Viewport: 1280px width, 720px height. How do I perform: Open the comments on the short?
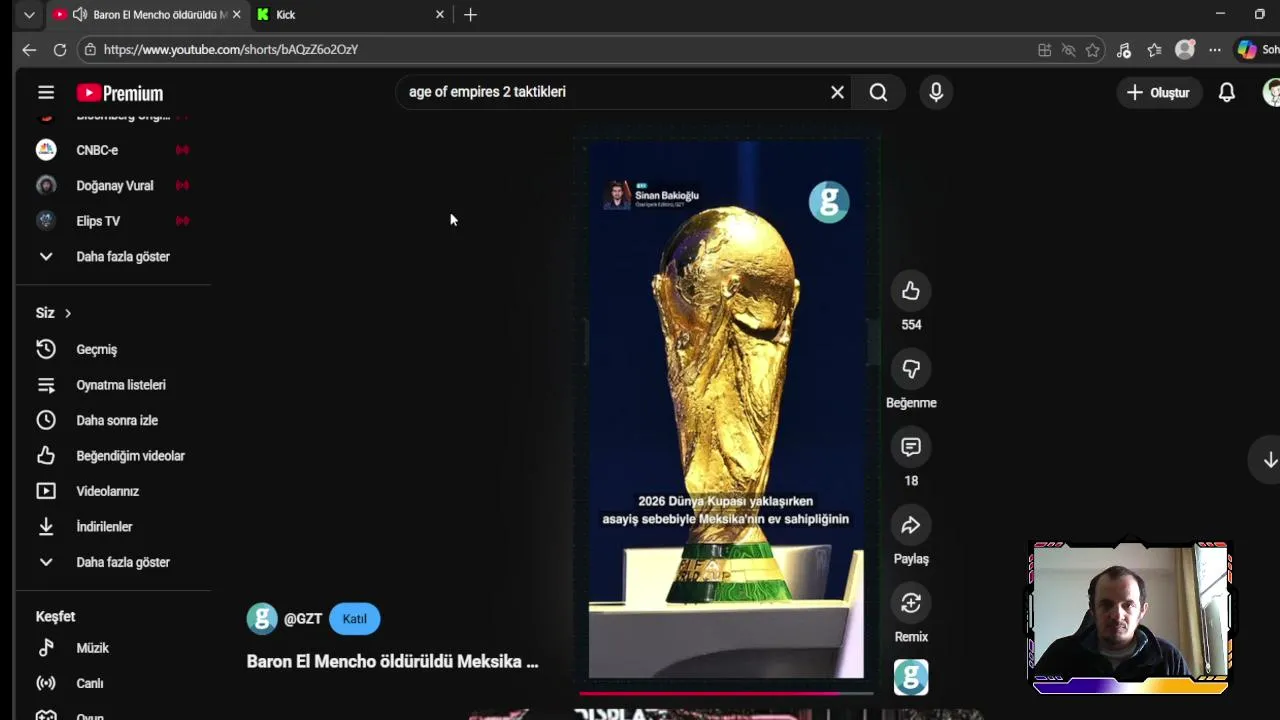click(911, 447)
